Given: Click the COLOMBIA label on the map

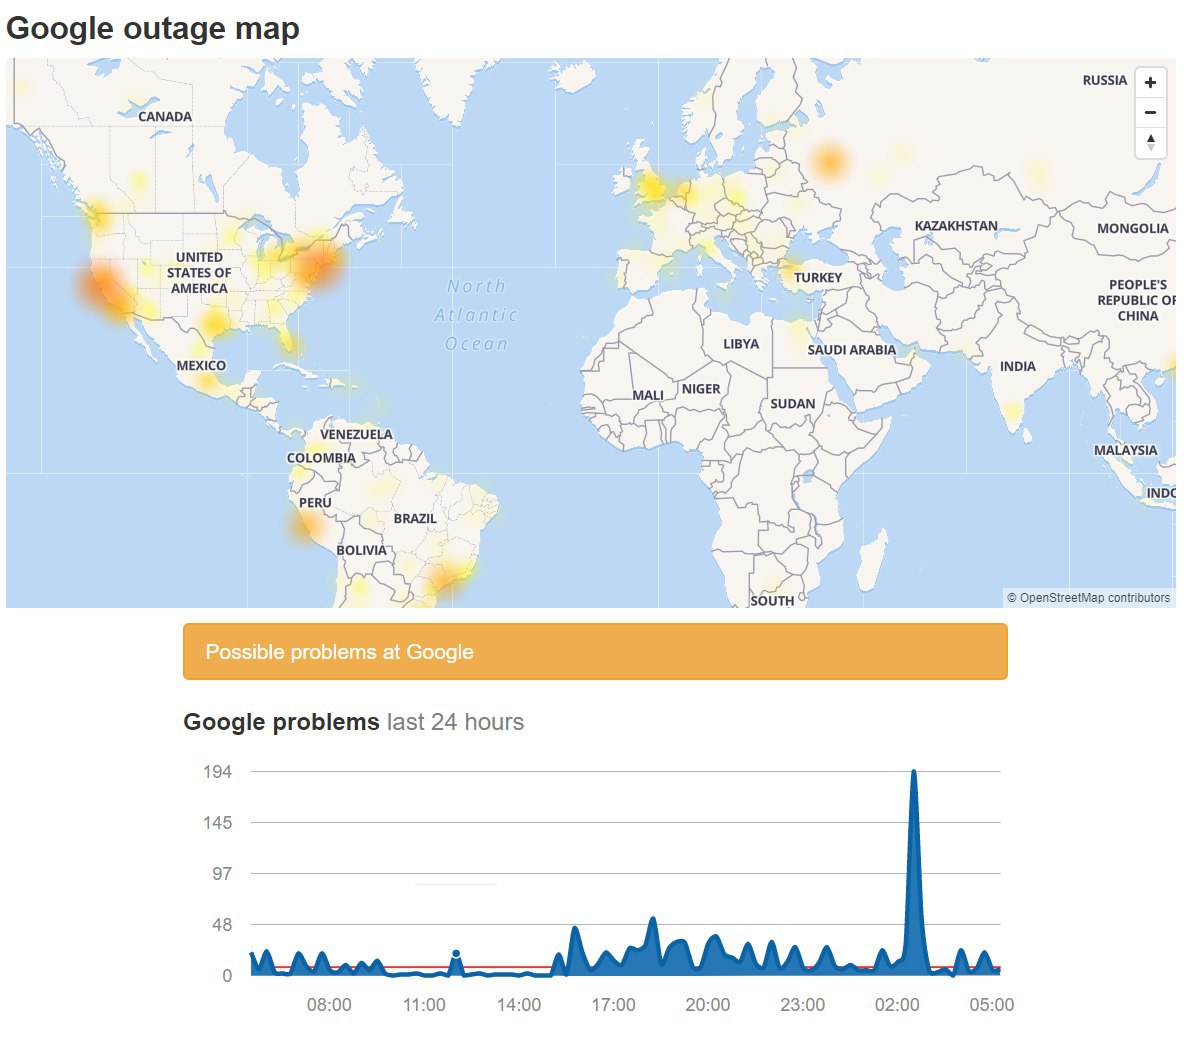Looking at the screenshot, I should tap(321, 458).
